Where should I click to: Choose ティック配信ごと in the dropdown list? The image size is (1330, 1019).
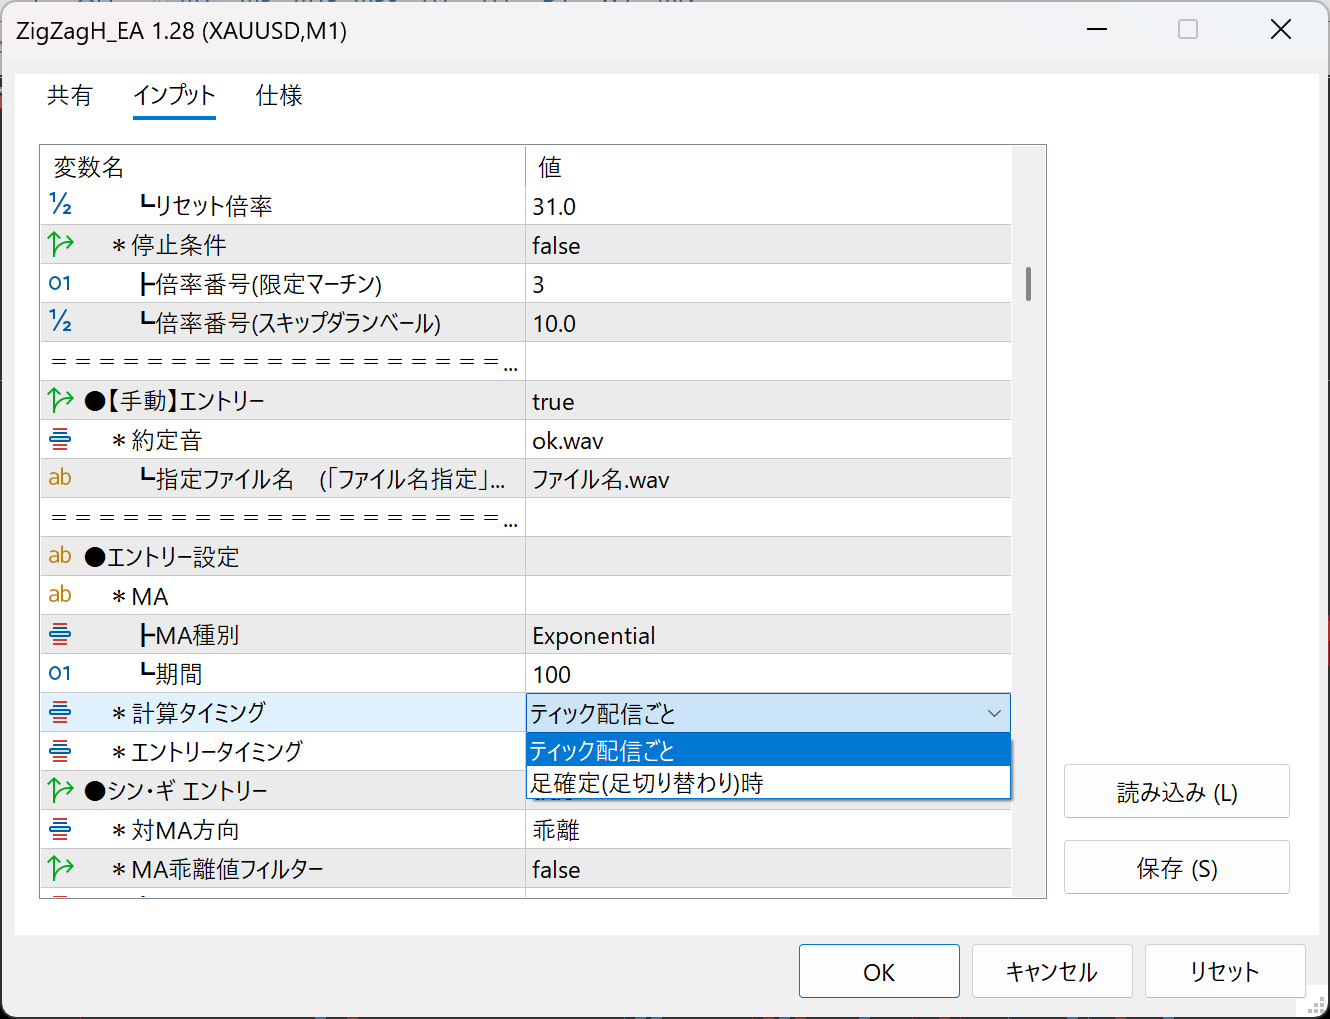point(767,750)
